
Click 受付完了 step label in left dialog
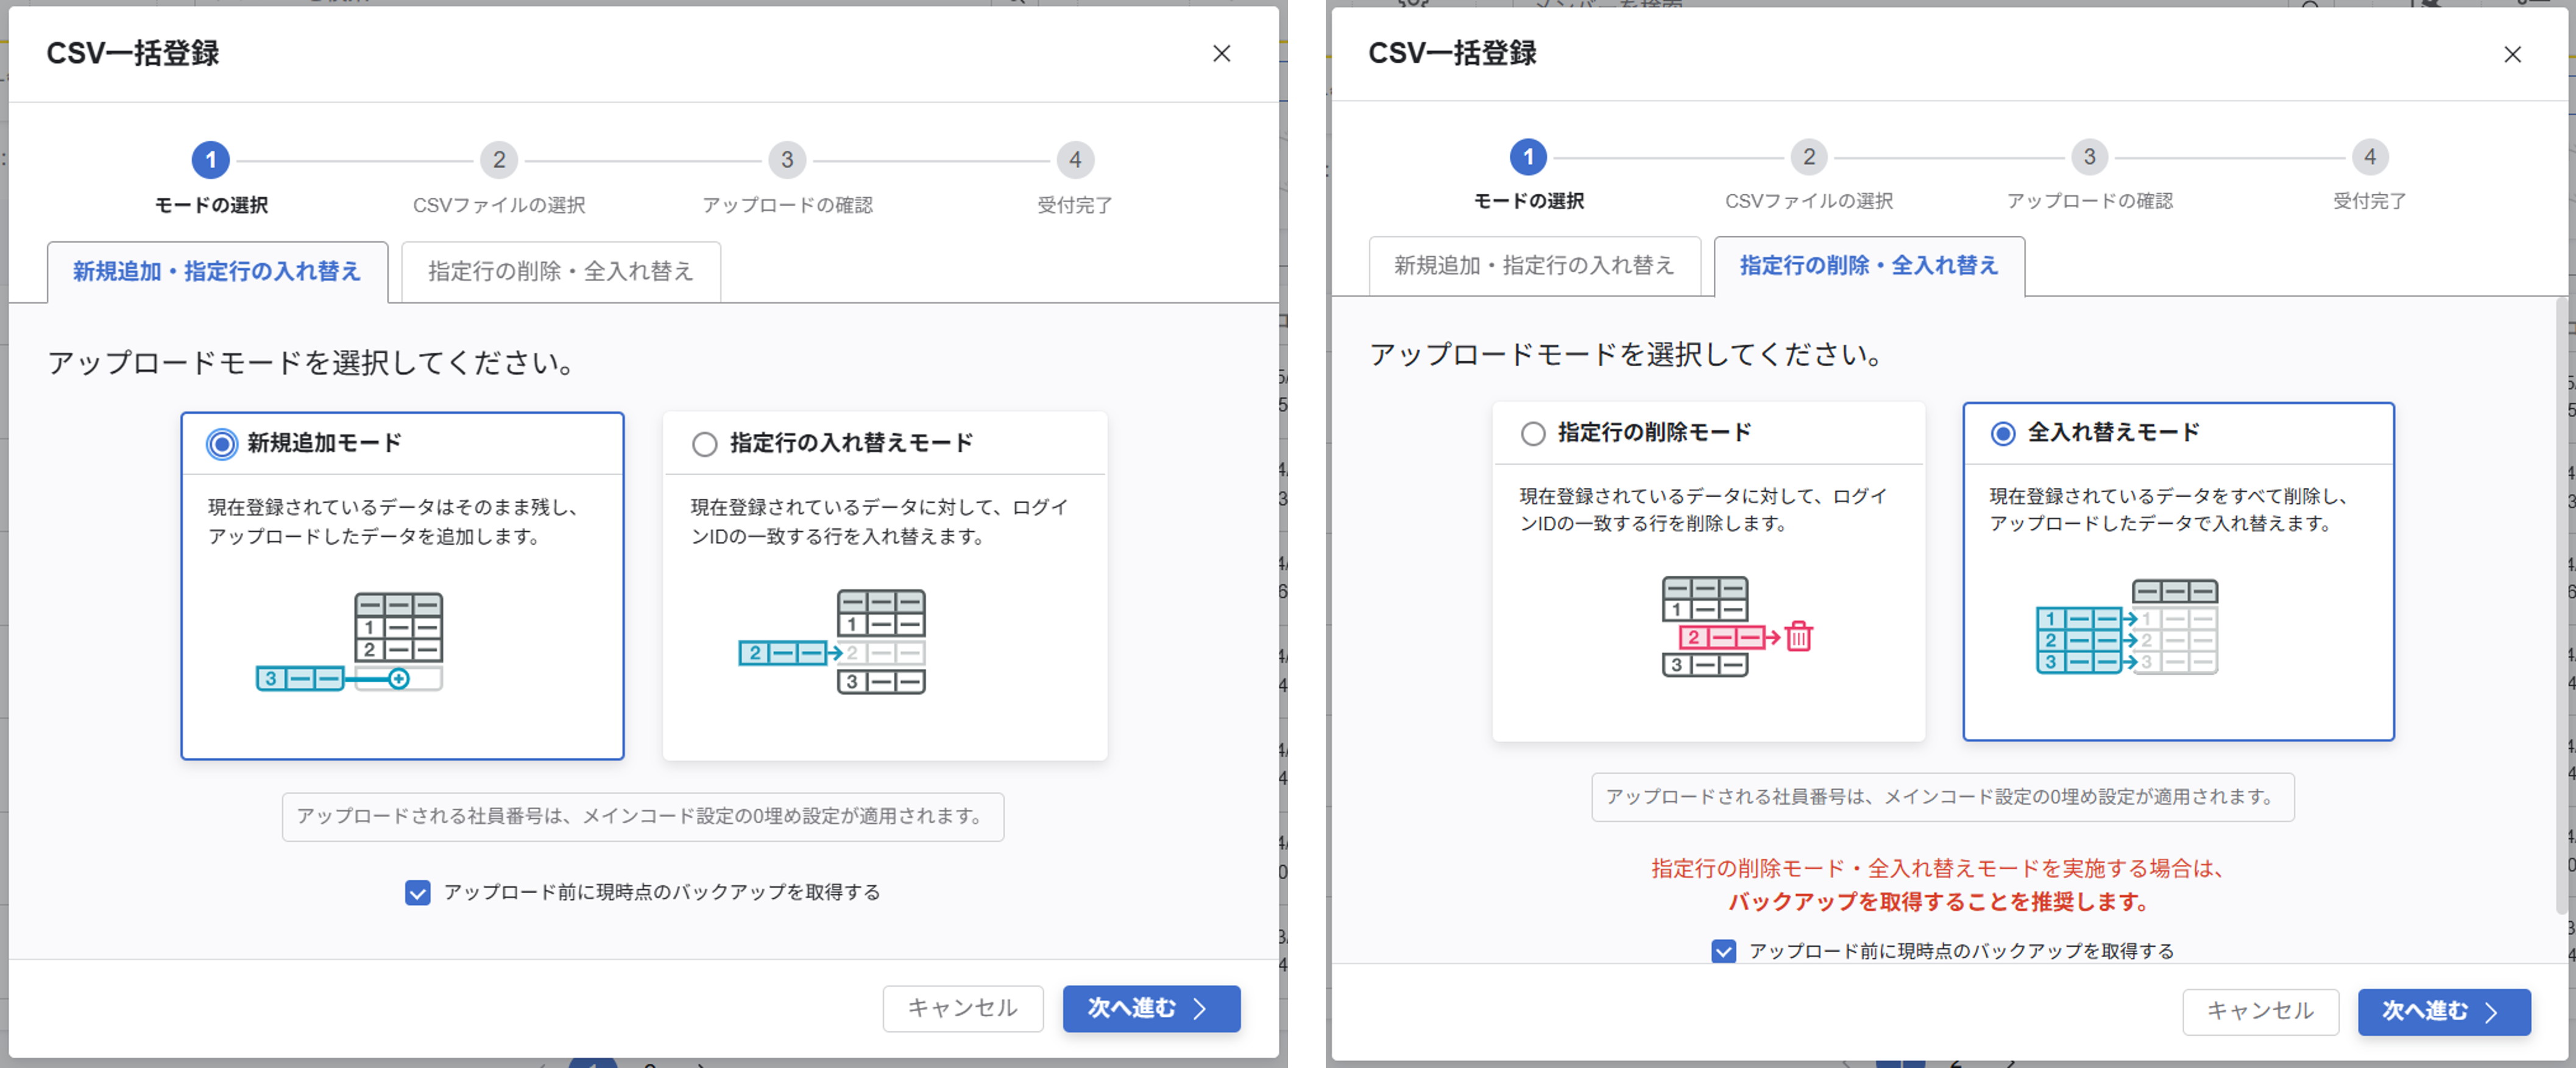tap(1075, 206)
